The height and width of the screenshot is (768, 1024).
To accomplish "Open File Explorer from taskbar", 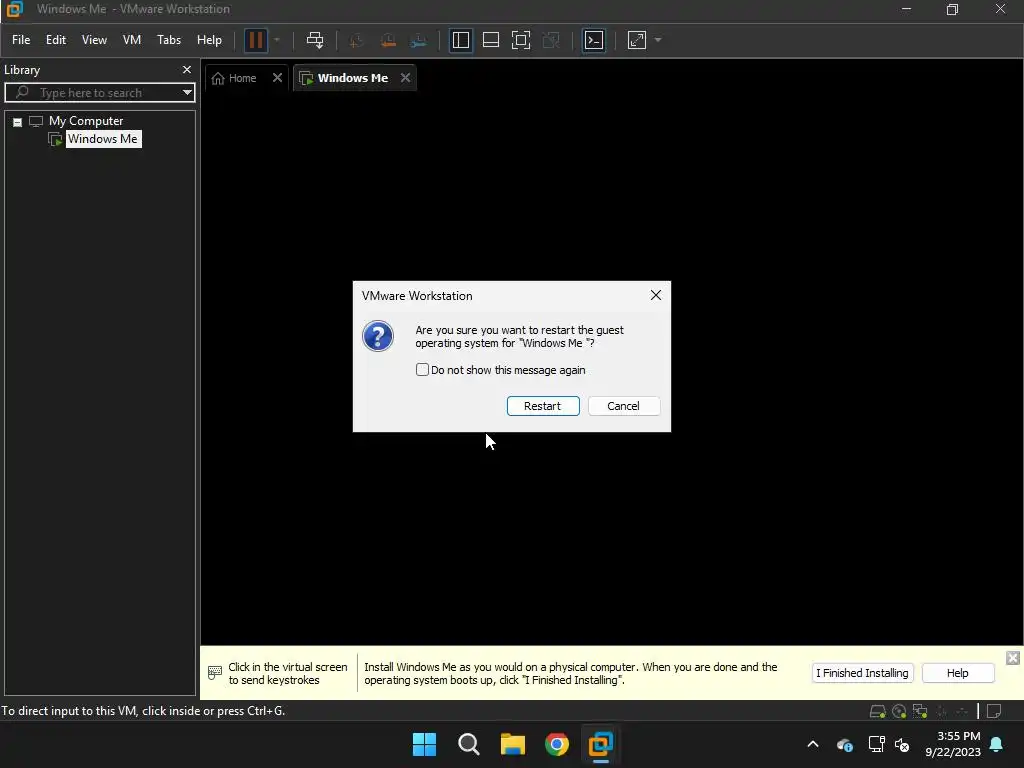I will 513,744.
